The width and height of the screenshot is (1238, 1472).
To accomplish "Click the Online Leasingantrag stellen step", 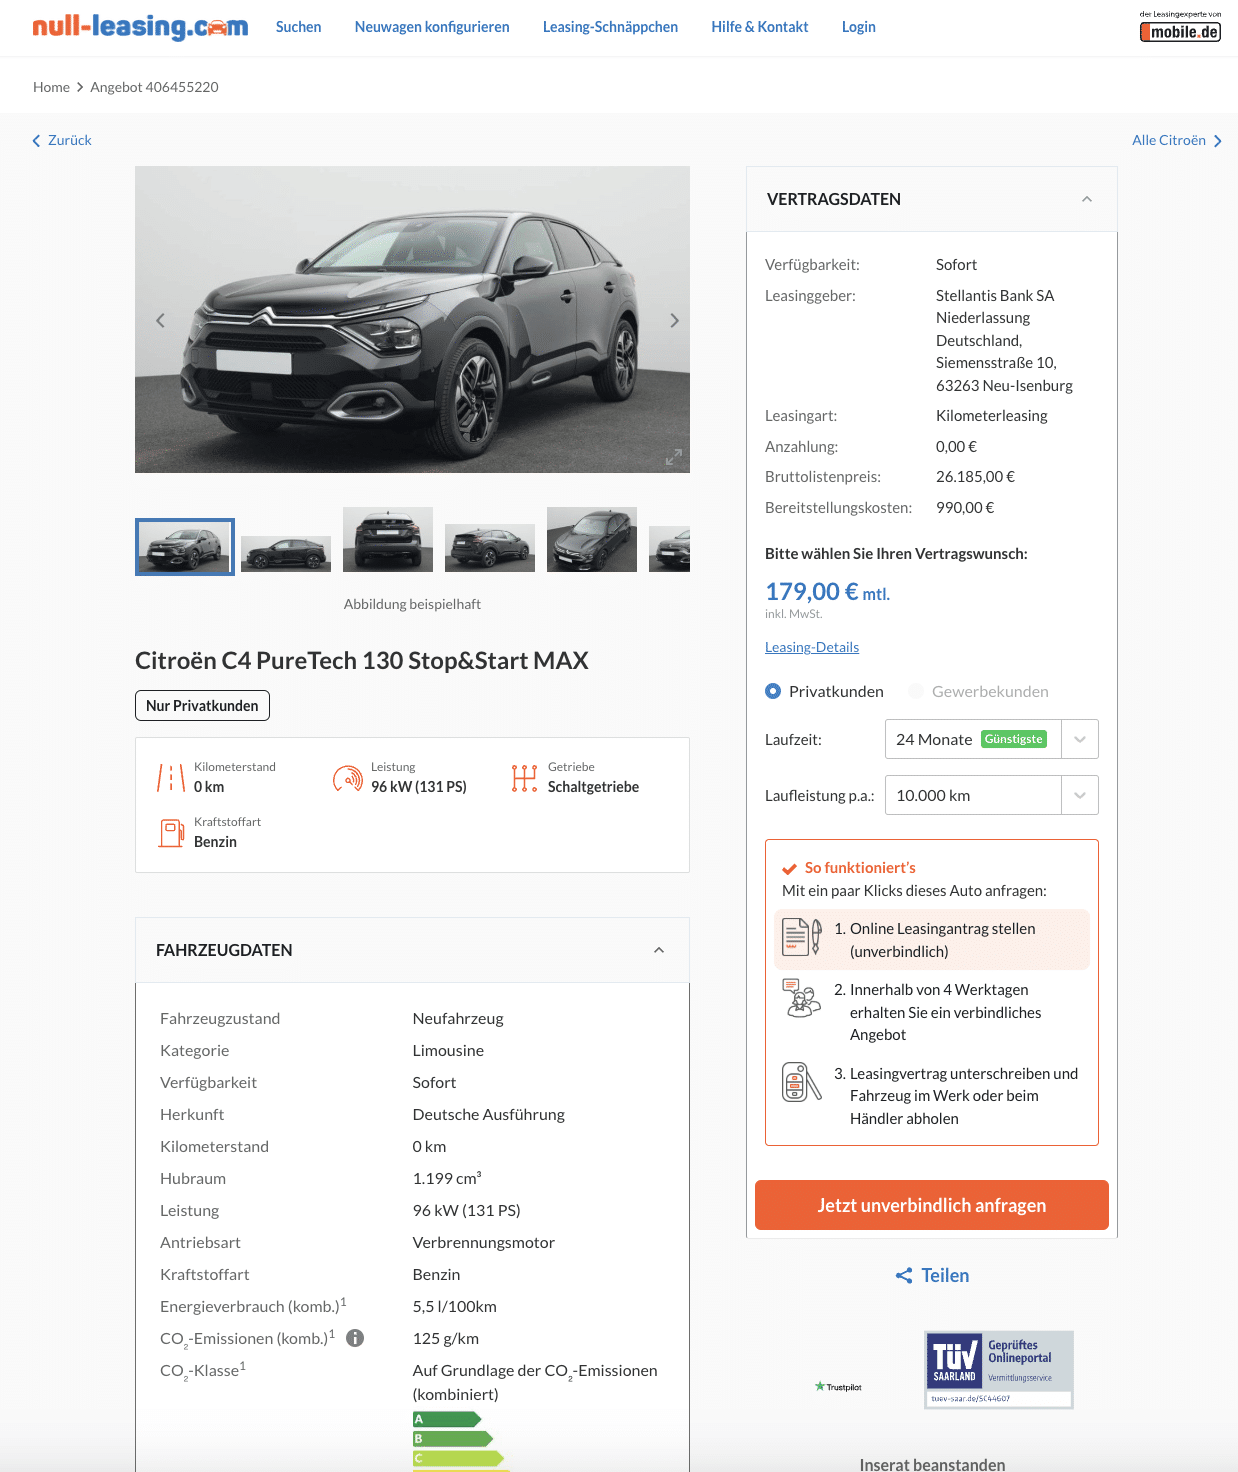I will pyautogui.click(x=932, y=940).
